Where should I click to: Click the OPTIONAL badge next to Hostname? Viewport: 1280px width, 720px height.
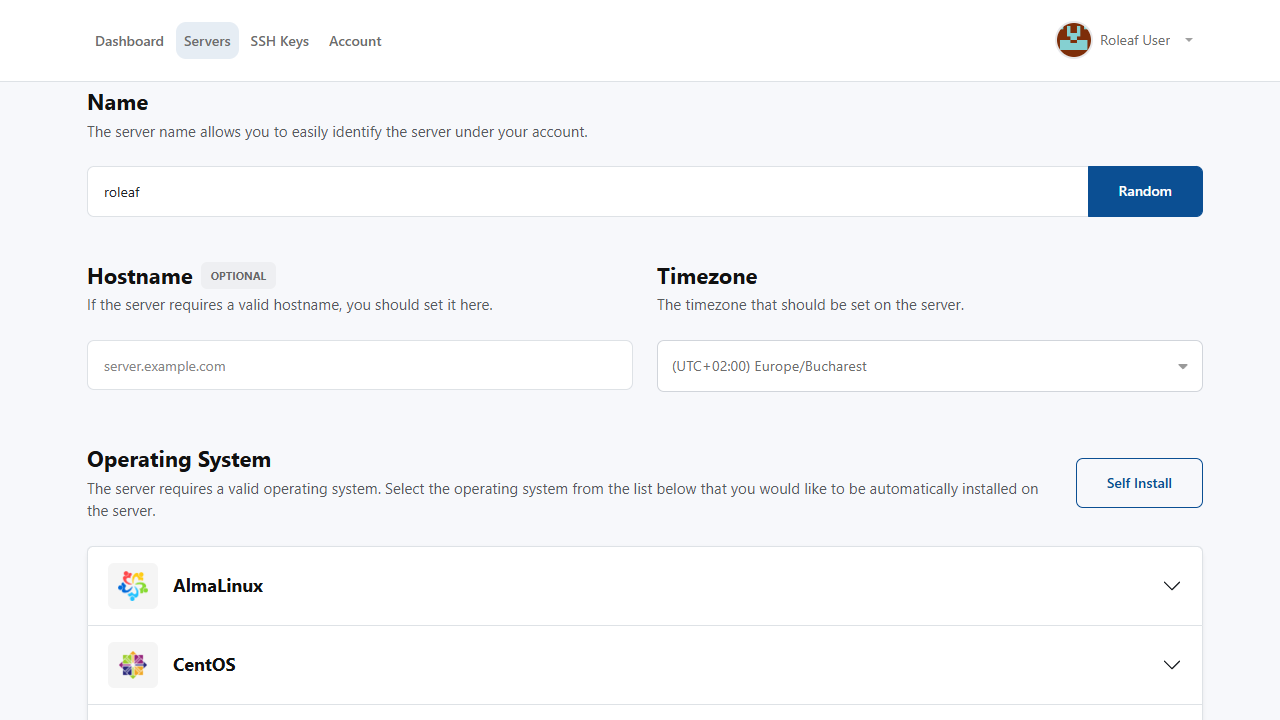point(238,276)
